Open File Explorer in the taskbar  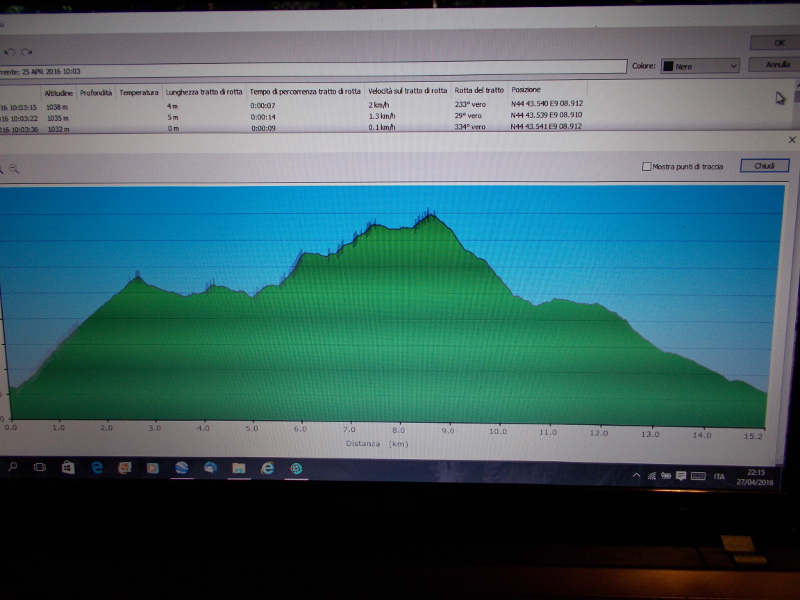tap(238, 468)
